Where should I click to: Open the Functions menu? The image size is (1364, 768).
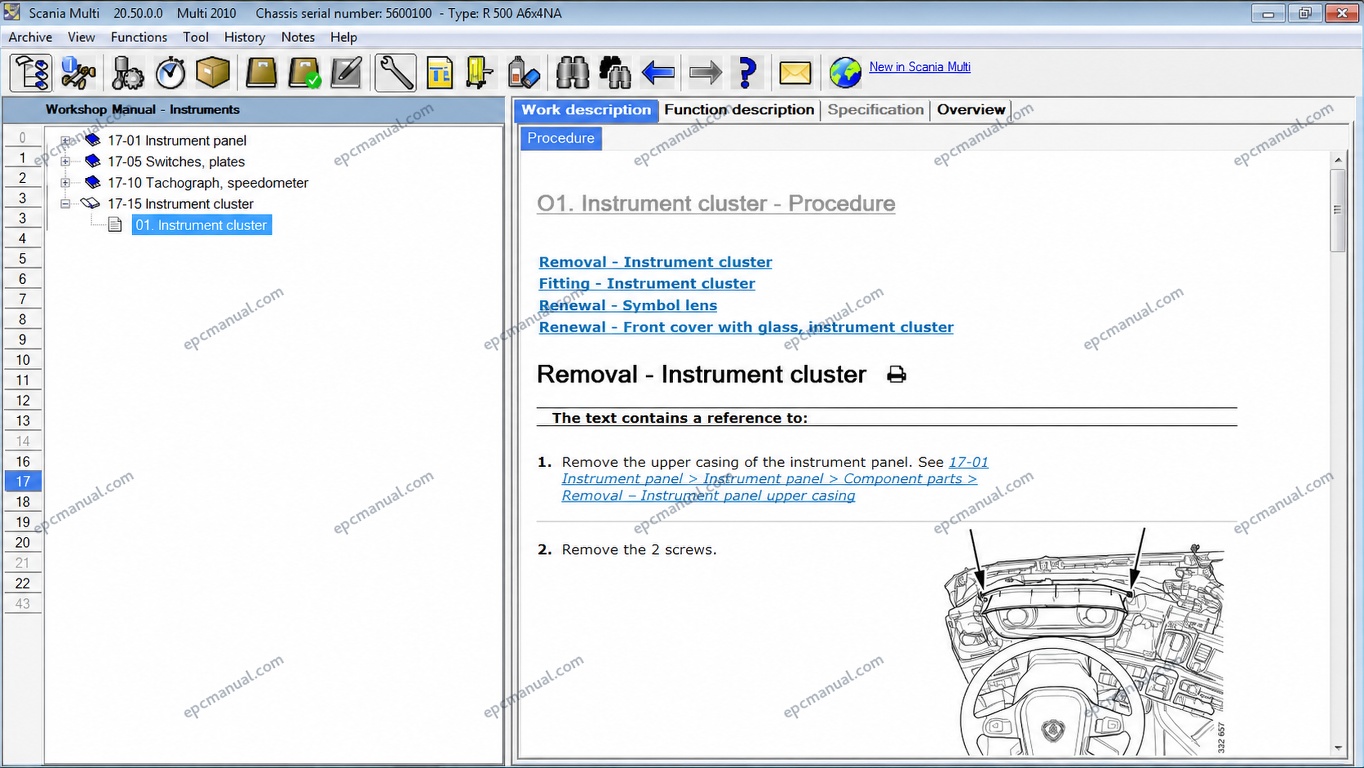(139, 37)
